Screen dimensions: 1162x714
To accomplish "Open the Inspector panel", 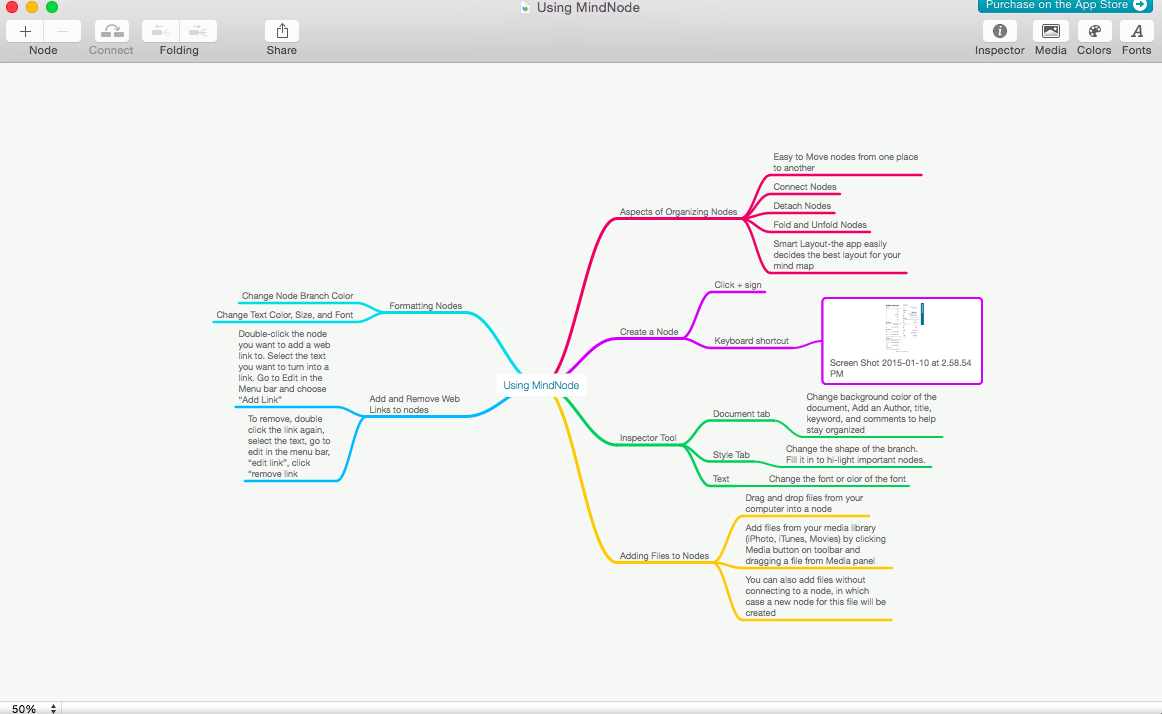I will [x=1000, y=31].
